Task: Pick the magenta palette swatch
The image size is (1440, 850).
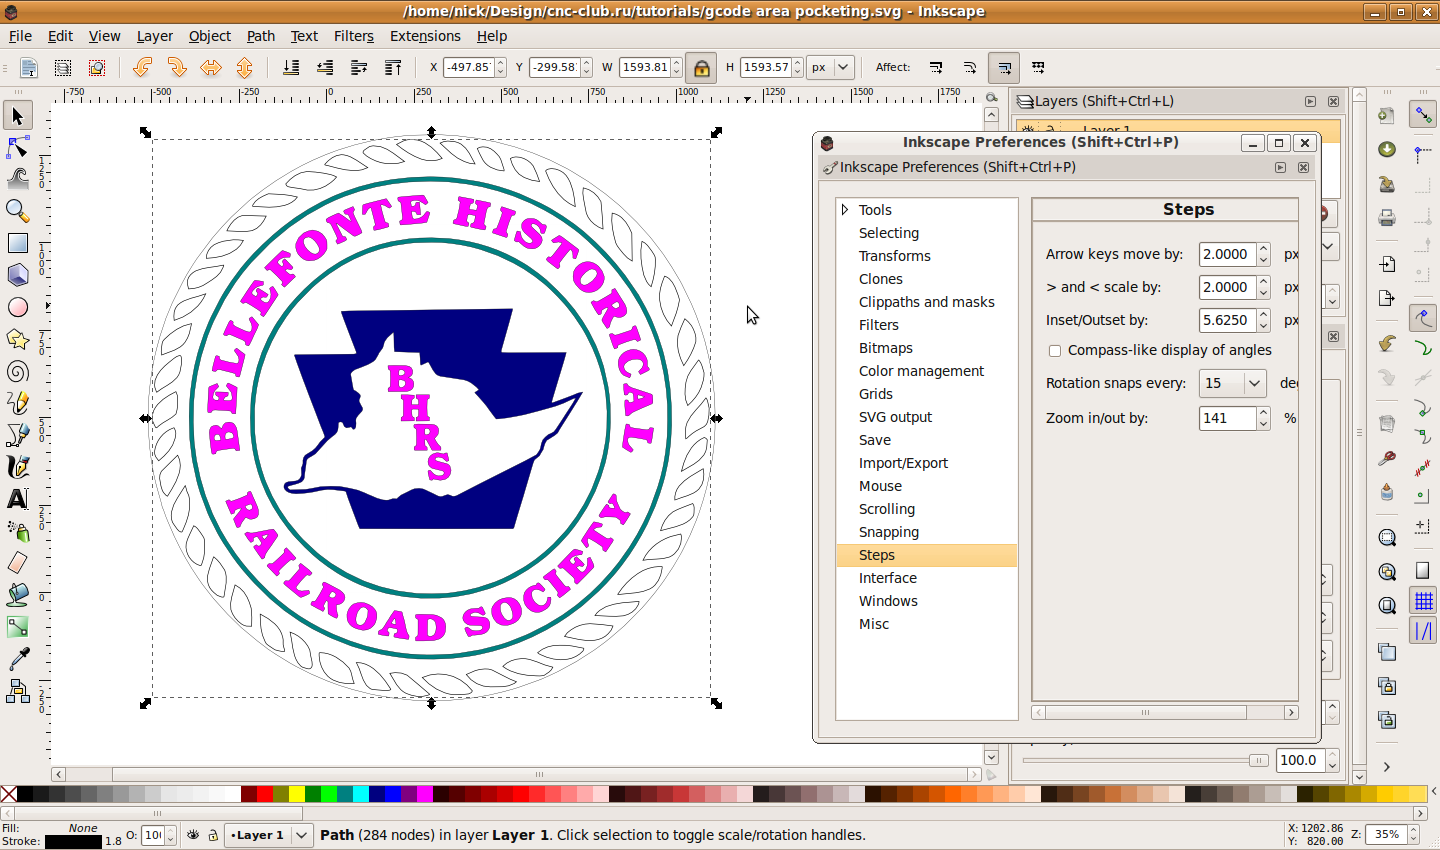Action: click(425, 794)
